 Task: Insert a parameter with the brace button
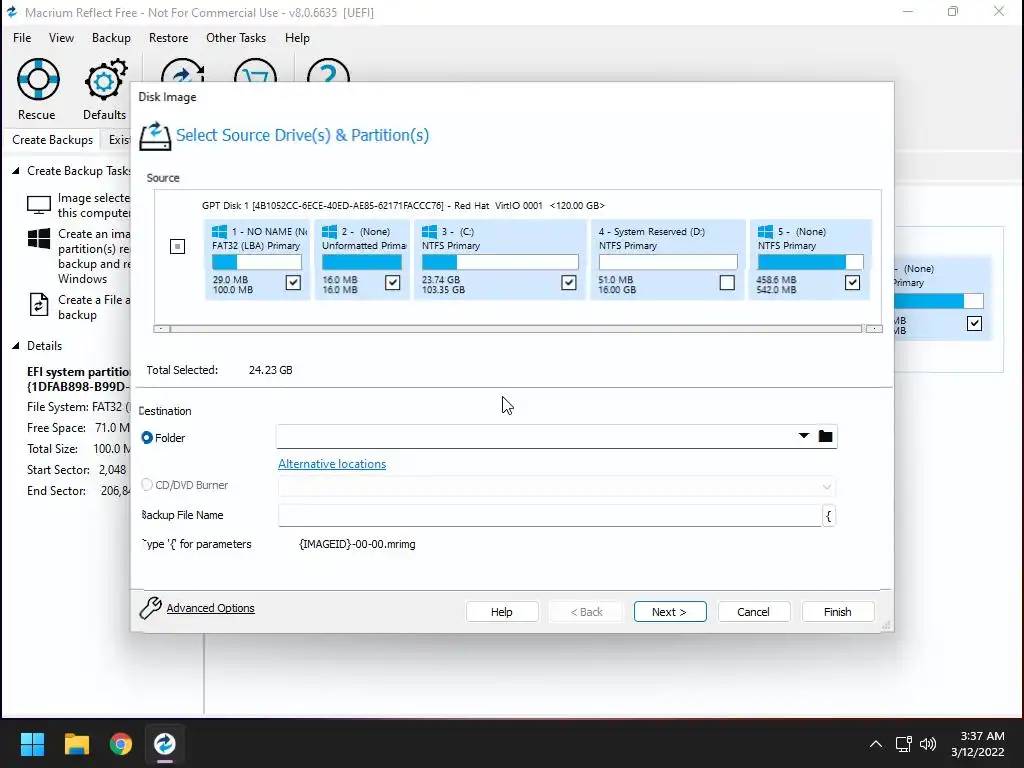pos(829,516)
